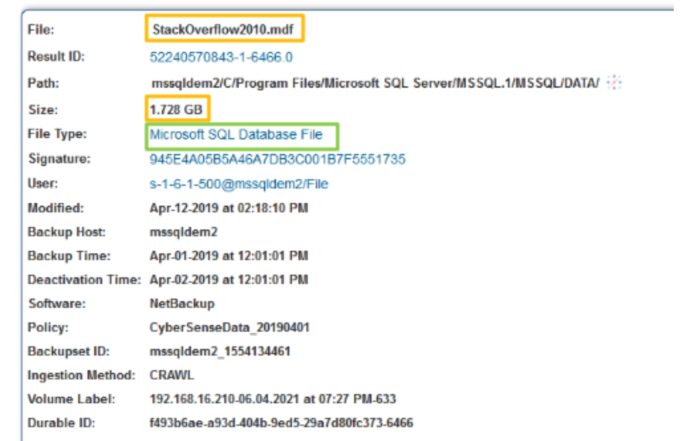Click the Signature field label
This screenshot has height=441, width=700.
(59, 159)
